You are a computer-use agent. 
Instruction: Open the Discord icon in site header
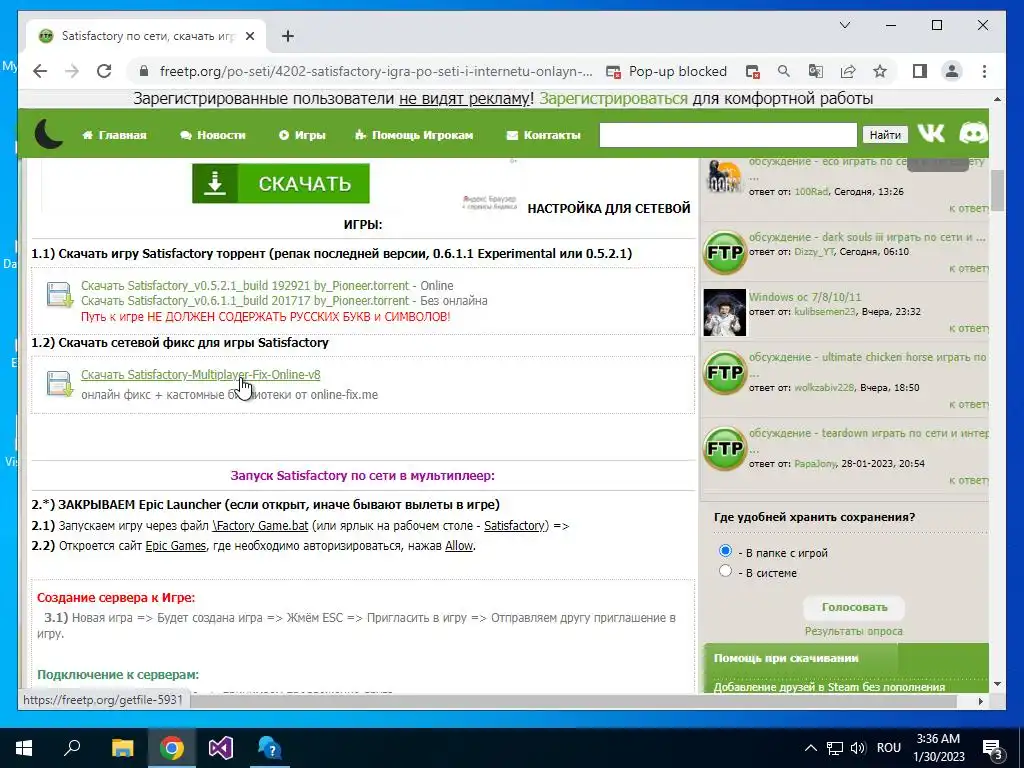click(973, 134)
